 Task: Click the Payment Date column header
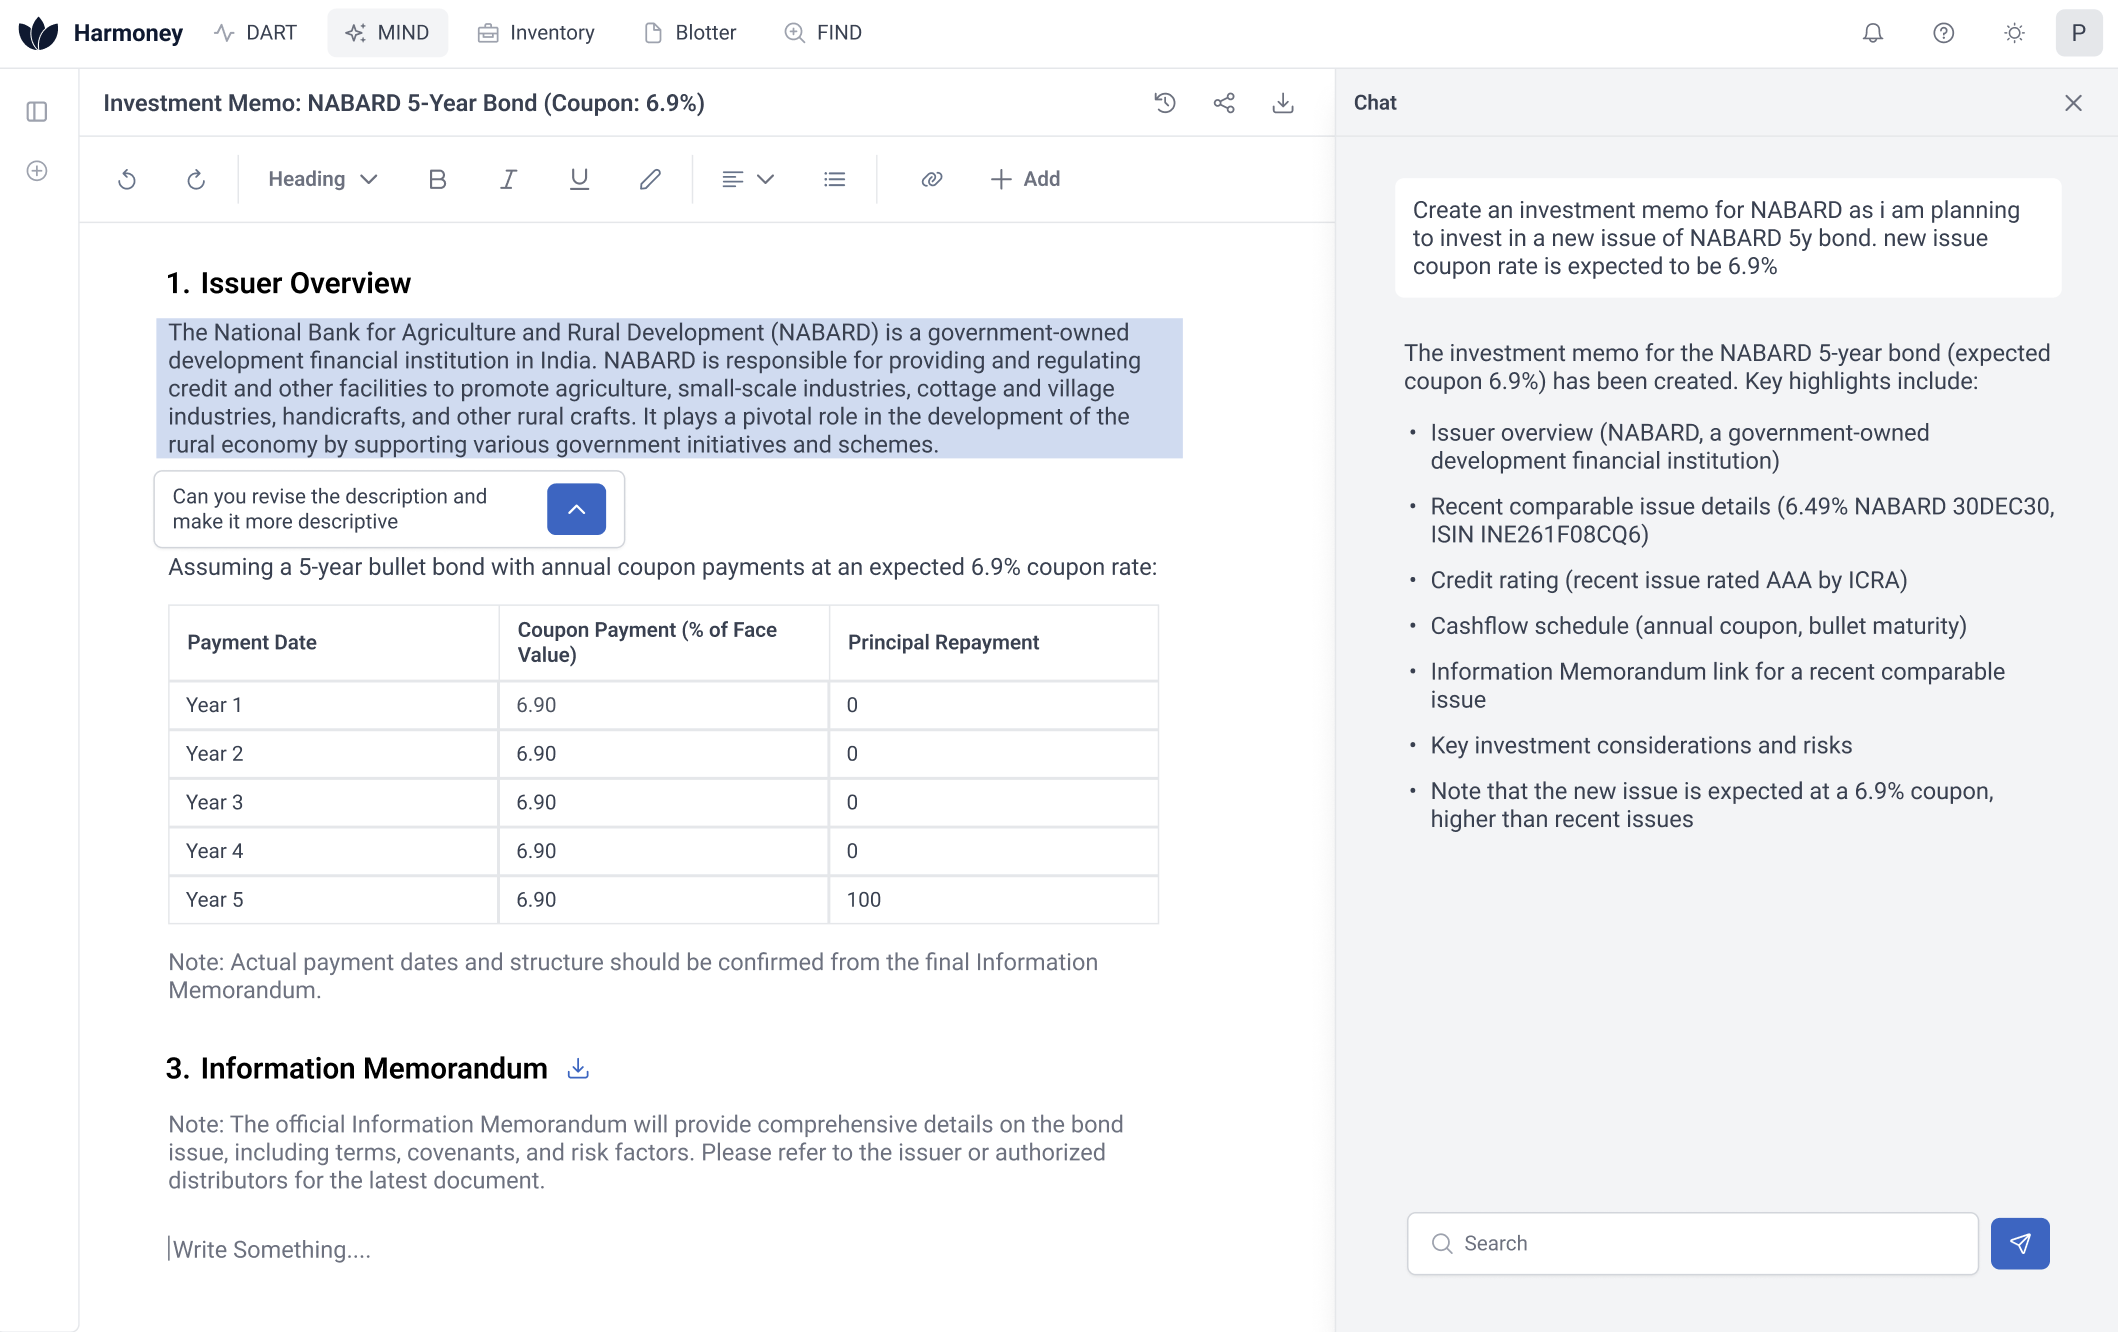click(x=333, y=643)
